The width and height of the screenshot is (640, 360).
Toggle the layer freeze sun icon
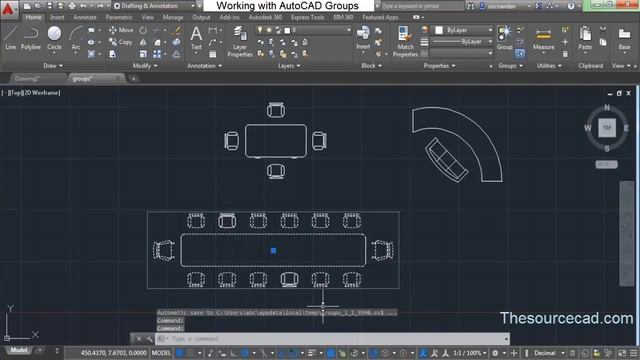point(269,30)
